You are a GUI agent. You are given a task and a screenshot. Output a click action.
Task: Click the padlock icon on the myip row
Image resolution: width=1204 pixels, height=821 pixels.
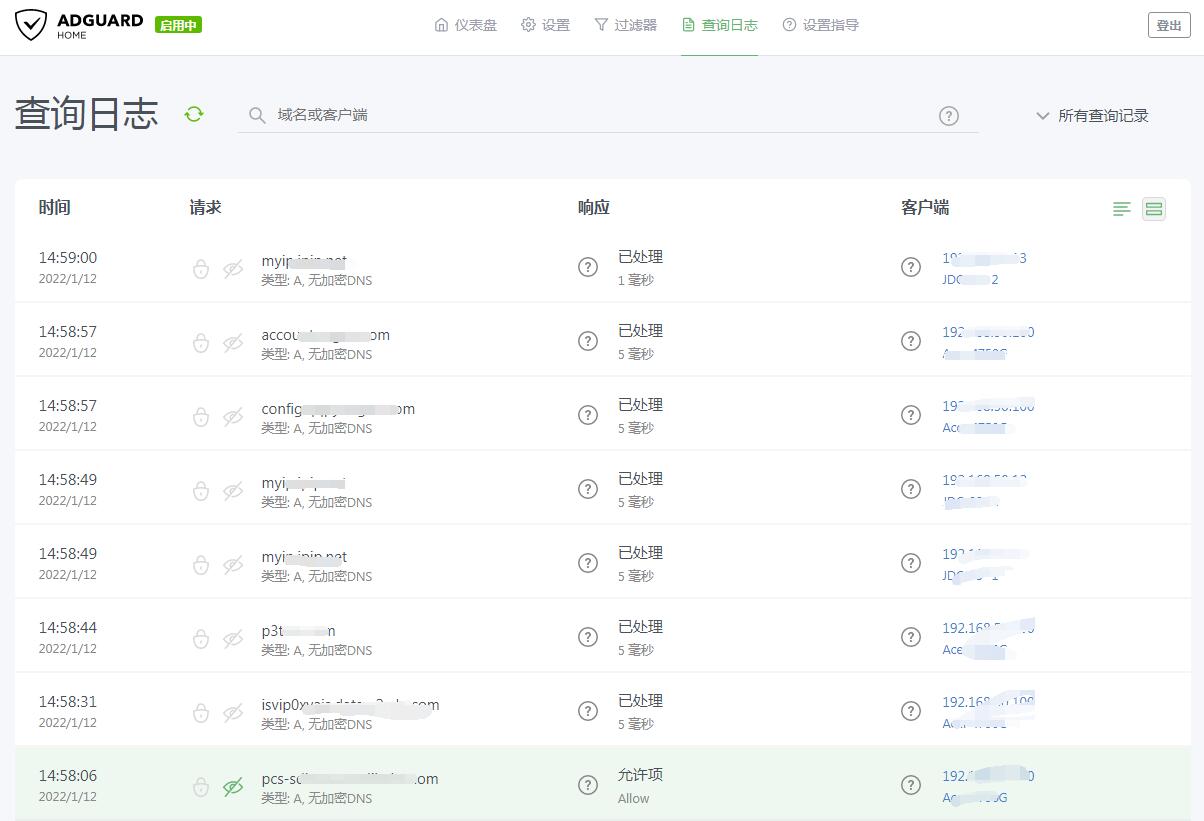pos(201,267)
